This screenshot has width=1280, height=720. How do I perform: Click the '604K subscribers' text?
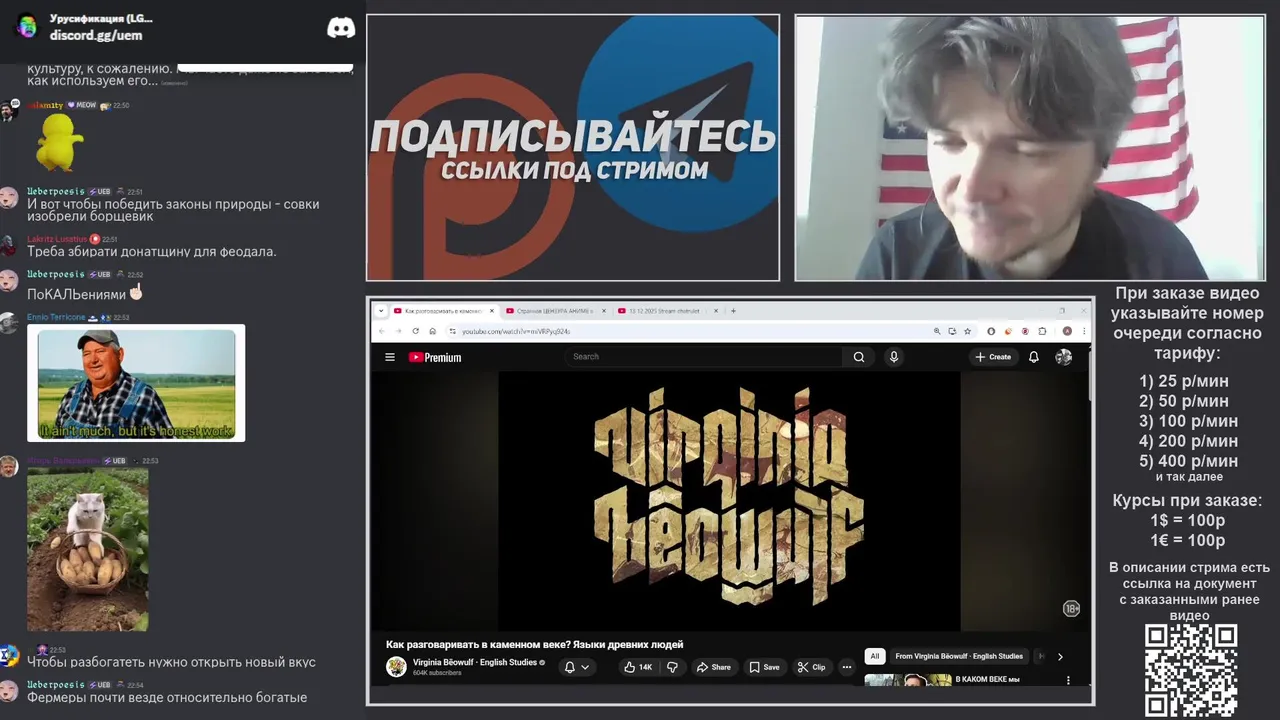(x=437, y=673)
